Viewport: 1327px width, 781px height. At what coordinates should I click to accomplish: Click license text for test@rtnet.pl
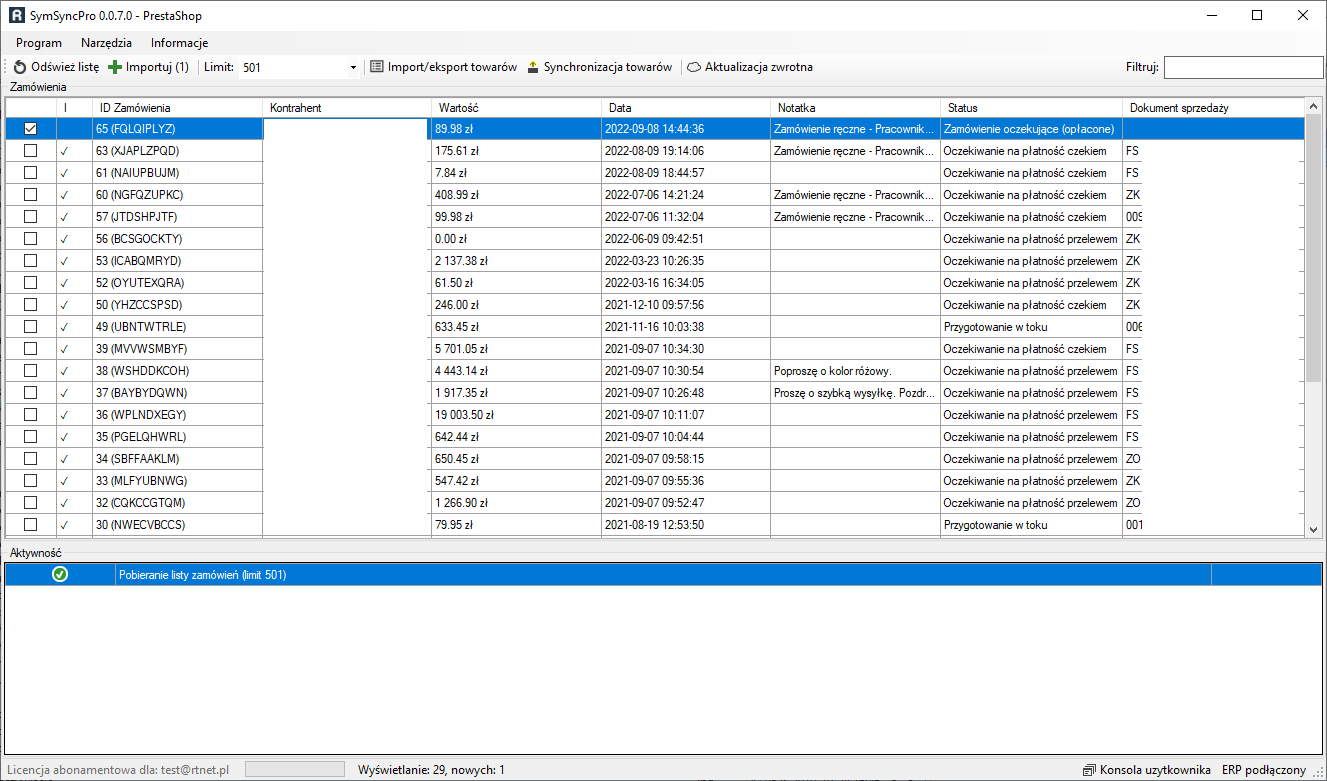click(x=119, y=770)
